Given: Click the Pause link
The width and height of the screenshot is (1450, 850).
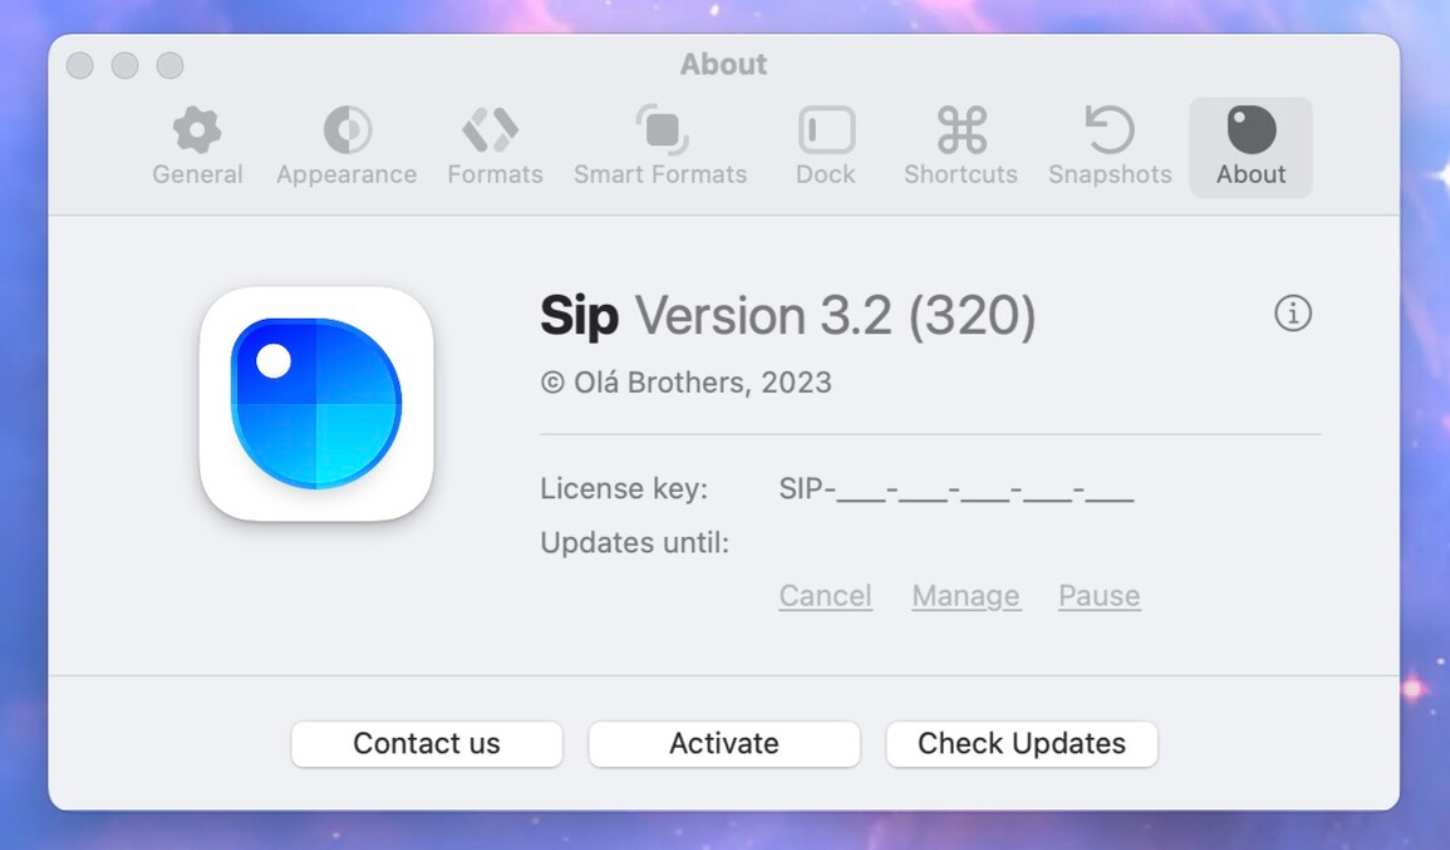Looking at the screenshot, I should (x=1099, y=596).
